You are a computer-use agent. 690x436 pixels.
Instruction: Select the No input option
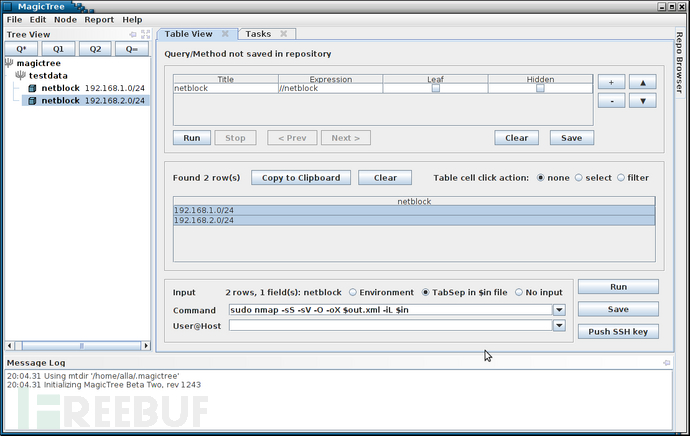[519, 292]
